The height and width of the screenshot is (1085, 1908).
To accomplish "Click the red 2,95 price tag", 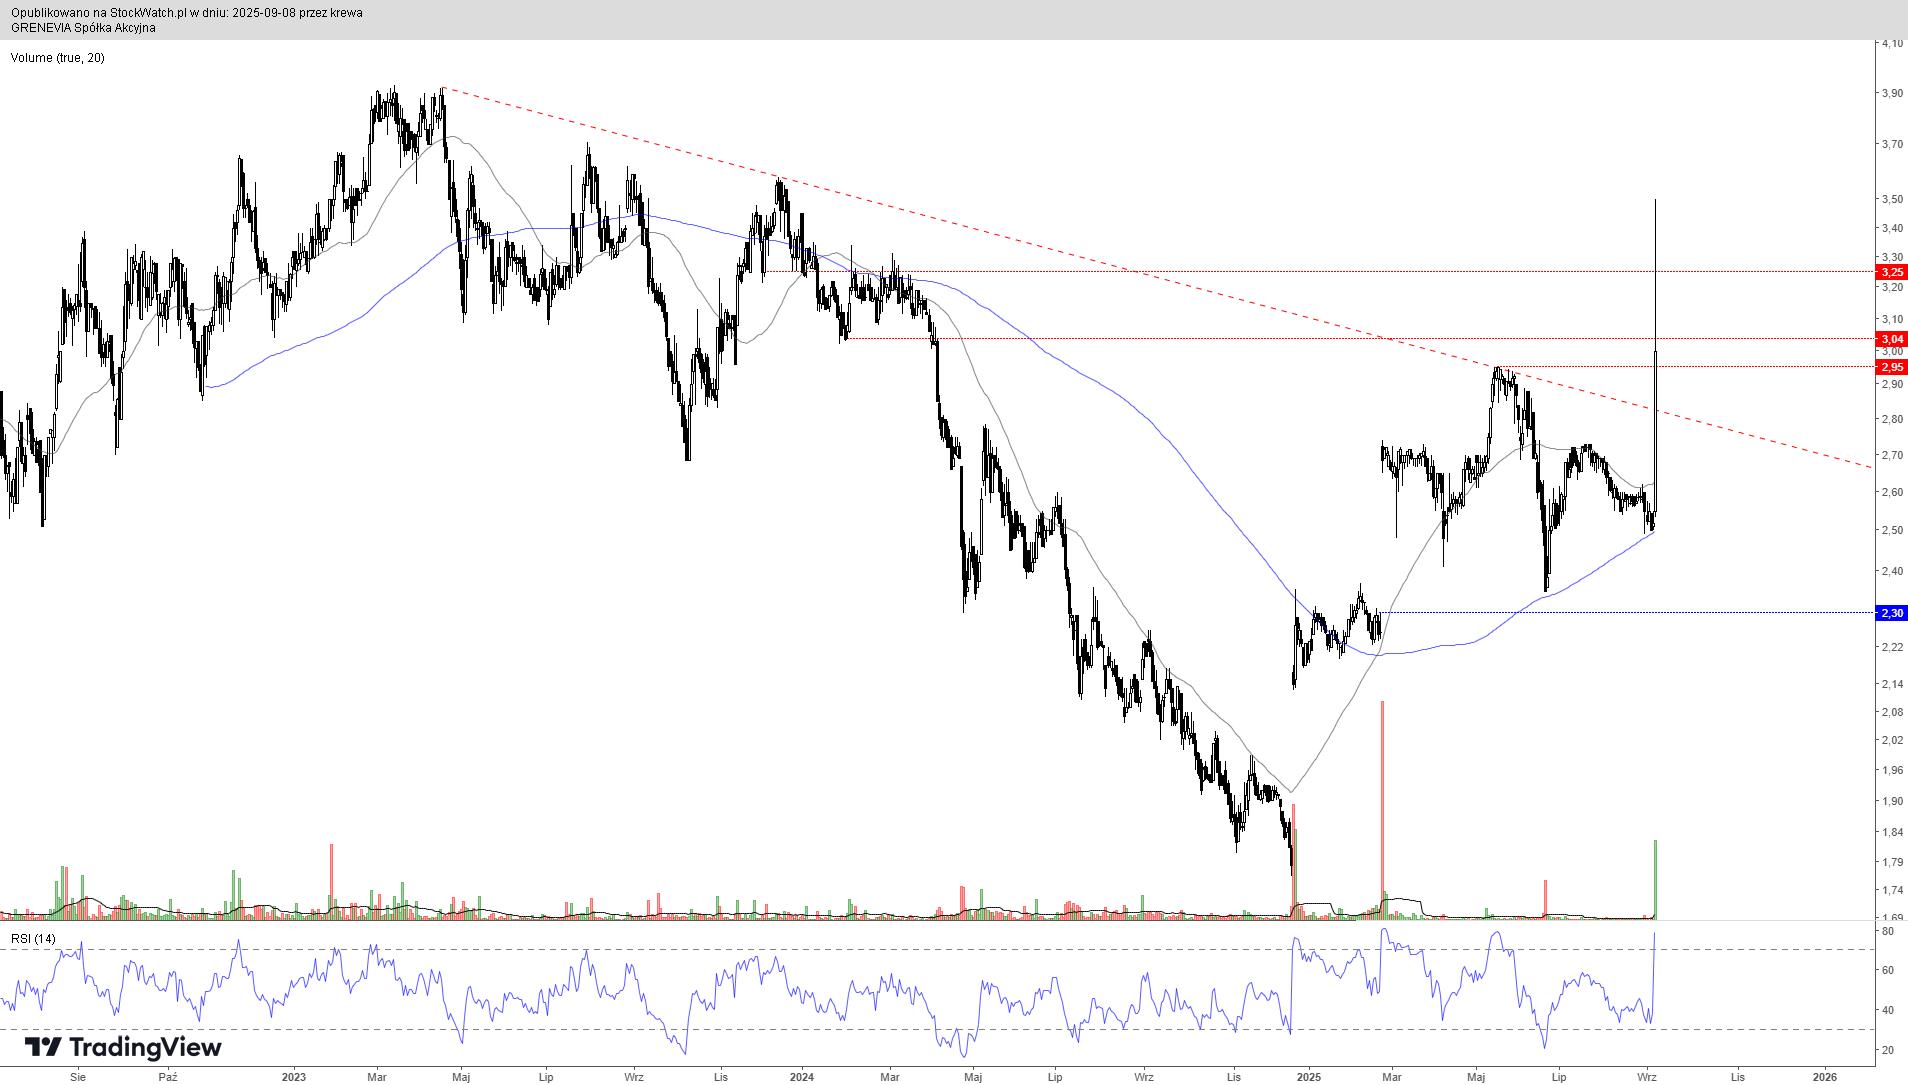I will tap(1891, 367).
